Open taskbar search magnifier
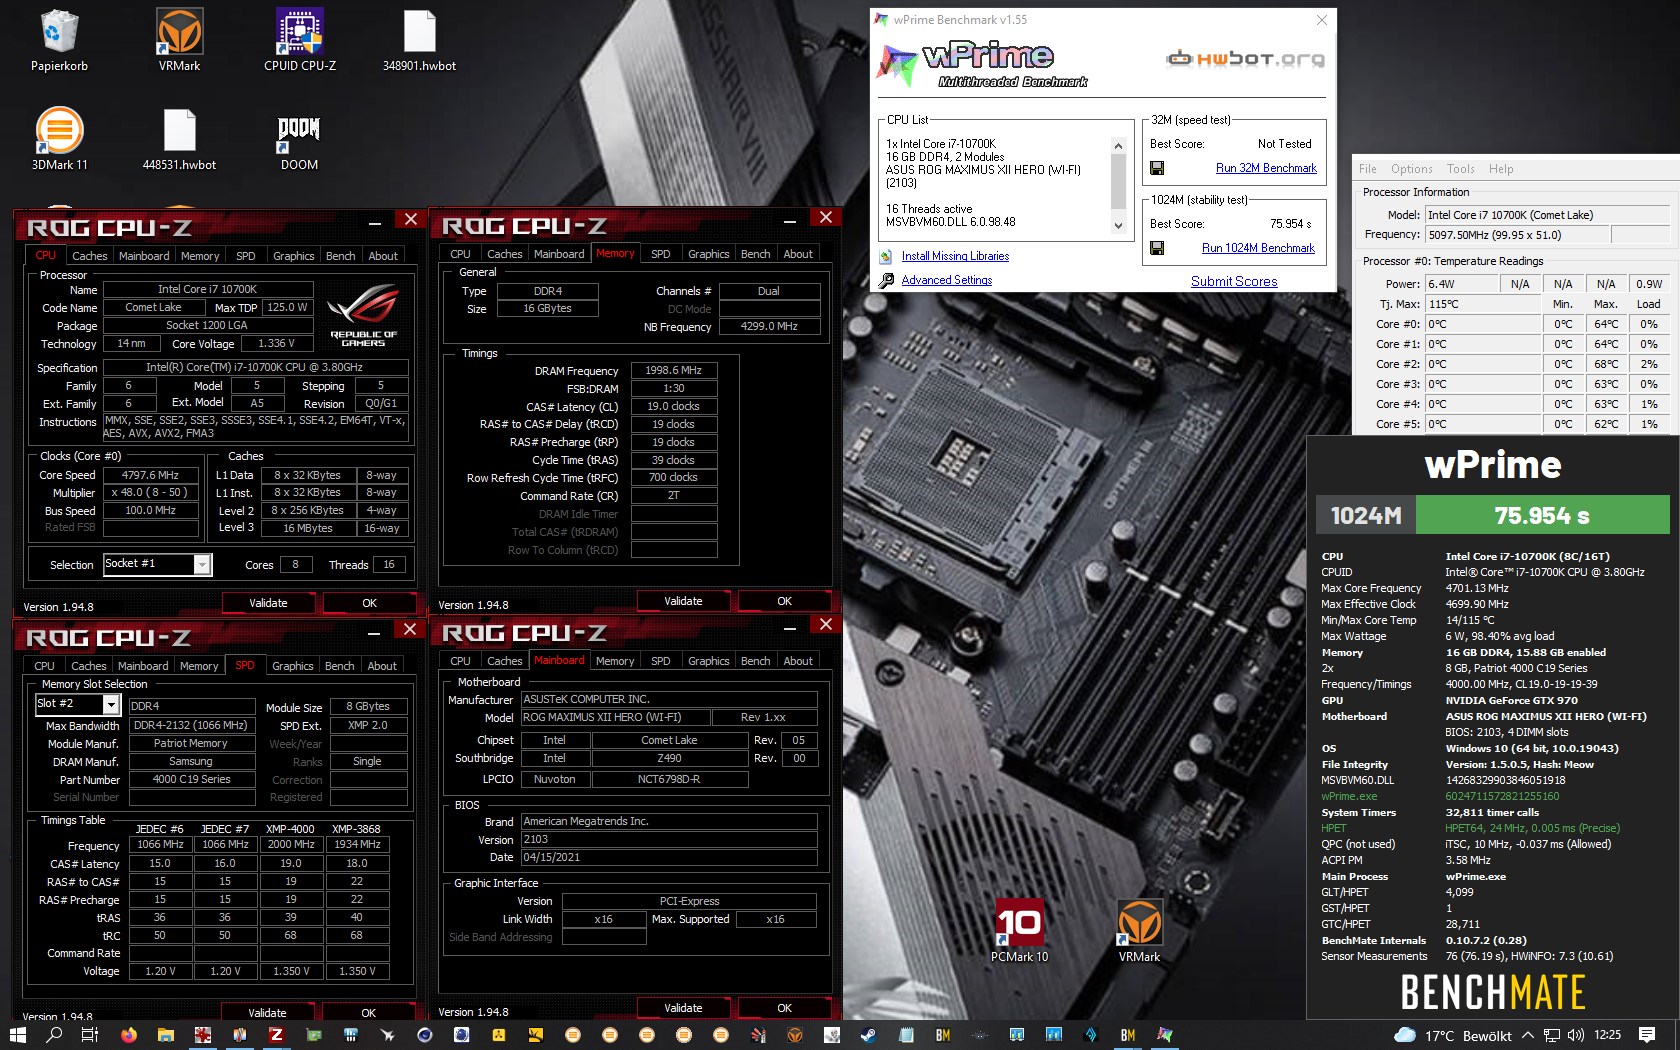 [x=54, y=1035]
